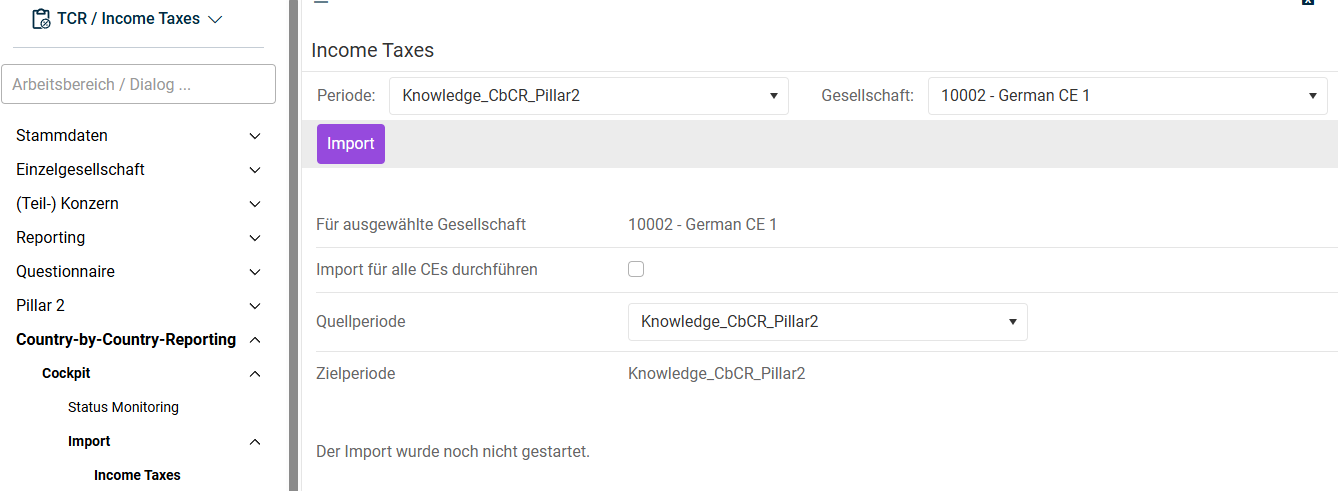Open the TCR / Income Taxes workspace chevron
This screenshot has width=1338, height=491.
coord(214,19)
